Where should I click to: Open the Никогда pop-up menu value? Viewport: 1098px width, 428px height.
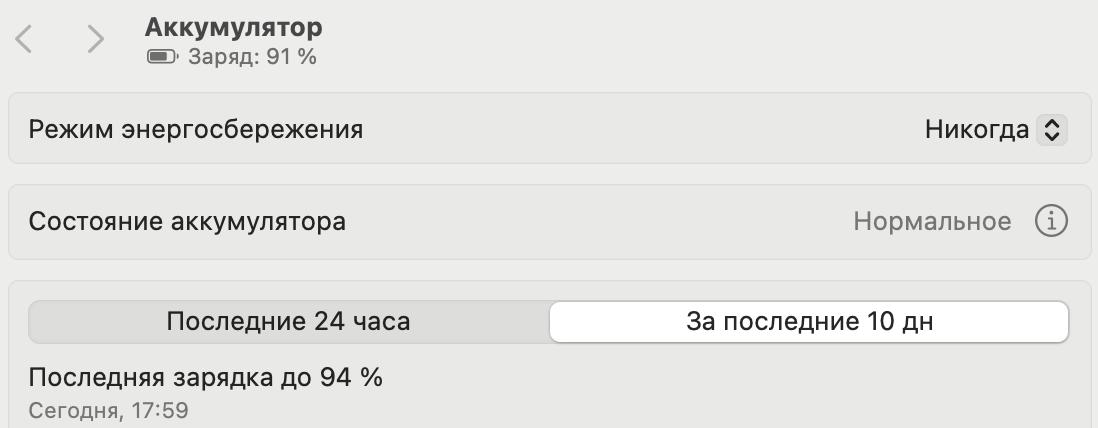(x=976, y=129)
